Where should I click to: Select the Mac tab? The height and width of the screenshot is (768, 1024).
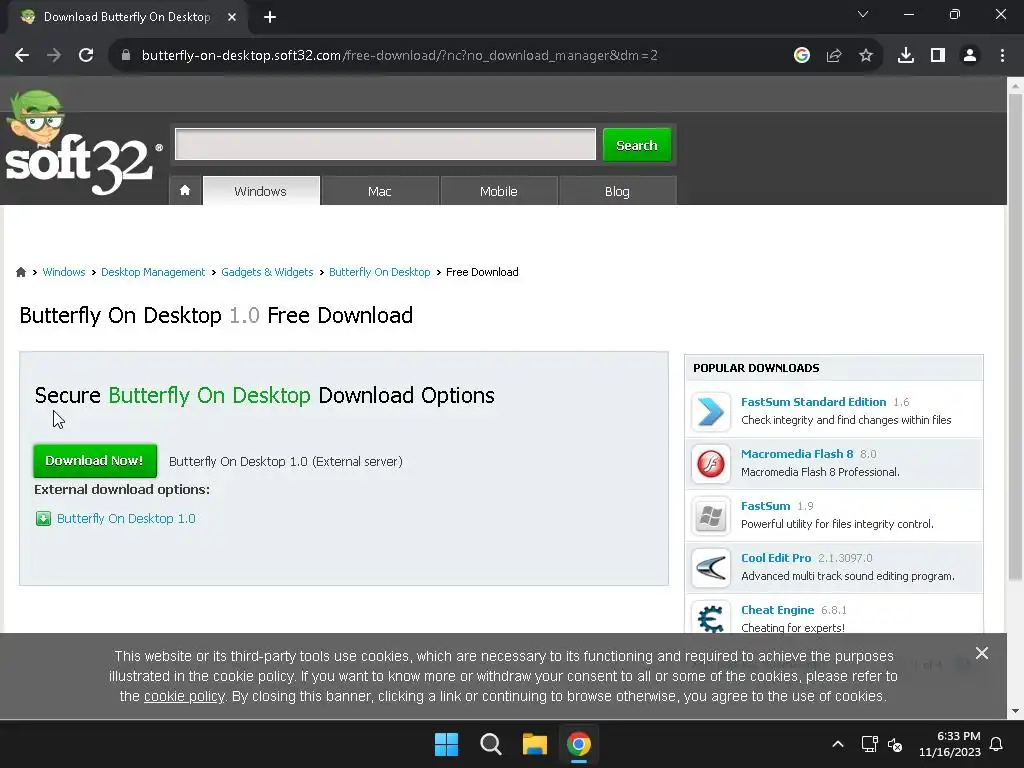point(379,191)
